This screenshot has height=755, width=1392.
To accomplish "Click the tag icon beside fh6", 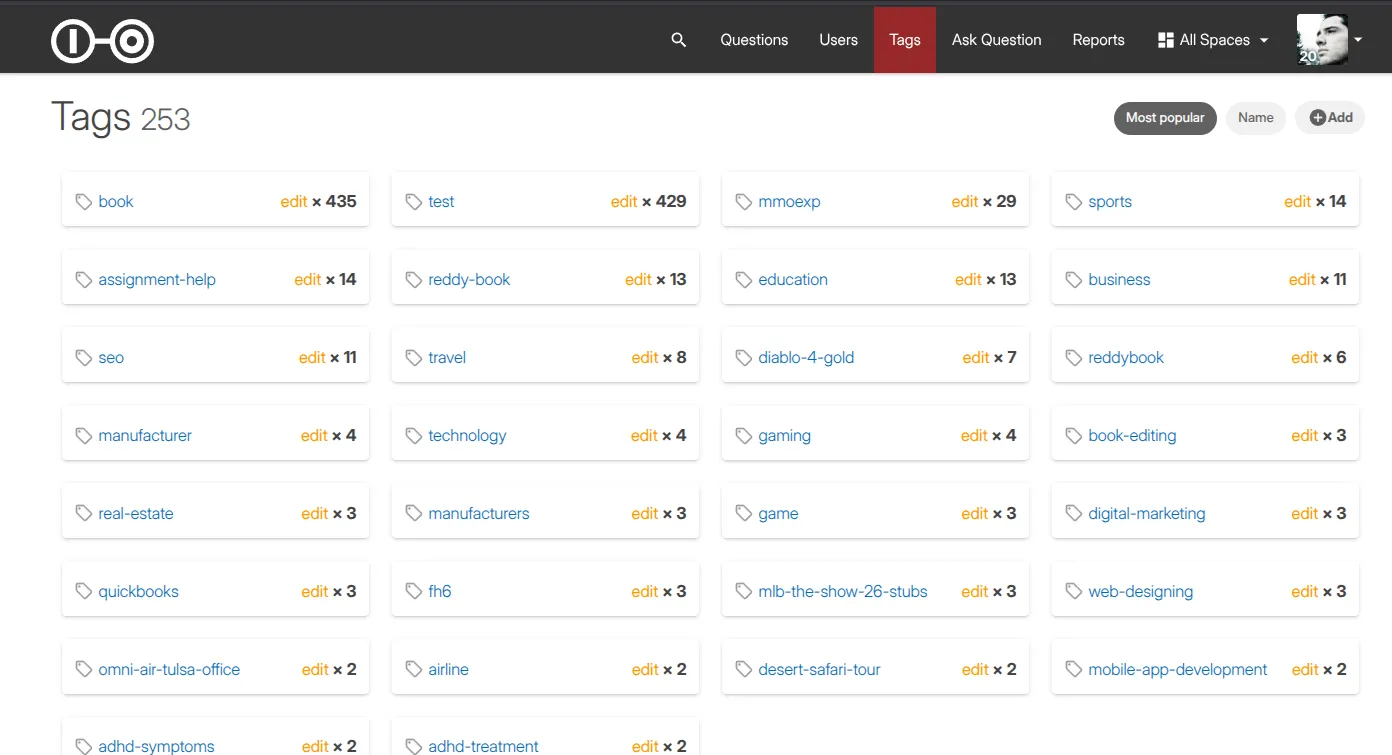I will (x=414, y=592).
